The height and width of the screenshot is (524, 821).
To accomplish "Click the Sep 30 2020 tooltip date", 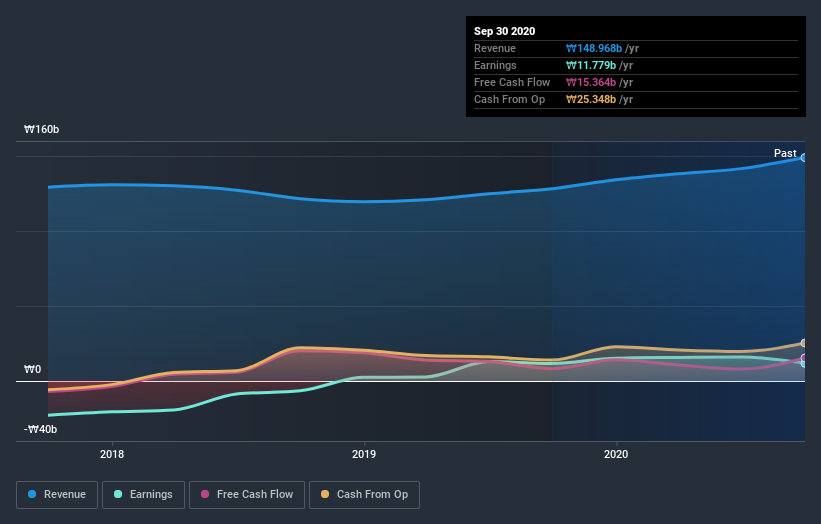I will (x=504, y=31).
